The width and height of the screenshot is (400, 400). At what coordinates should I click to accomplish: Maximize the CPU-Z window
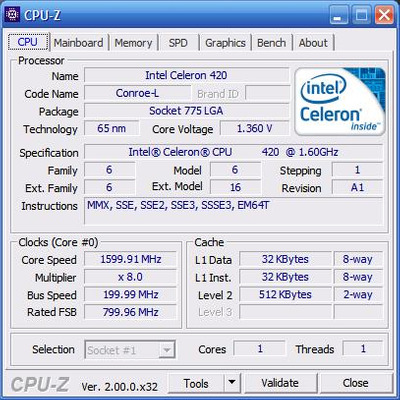pyautogui.click(x=361, y=15)
